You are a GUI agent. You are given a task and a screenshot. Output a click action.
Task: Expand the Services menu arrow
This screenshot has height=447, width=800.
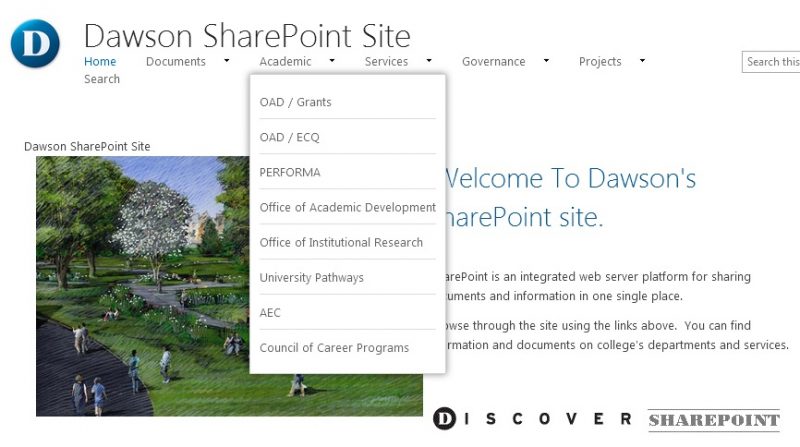pyautogui.click(x=429, y=60)
